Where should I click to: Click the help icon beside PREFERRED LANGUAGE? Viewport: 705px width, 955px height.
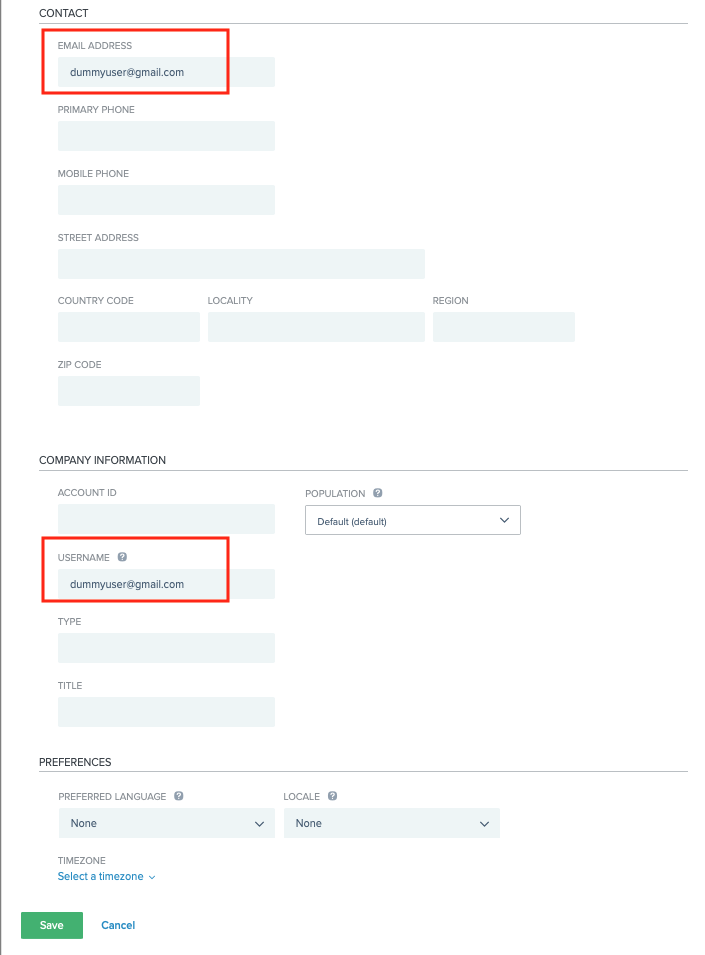coord(178,795)
